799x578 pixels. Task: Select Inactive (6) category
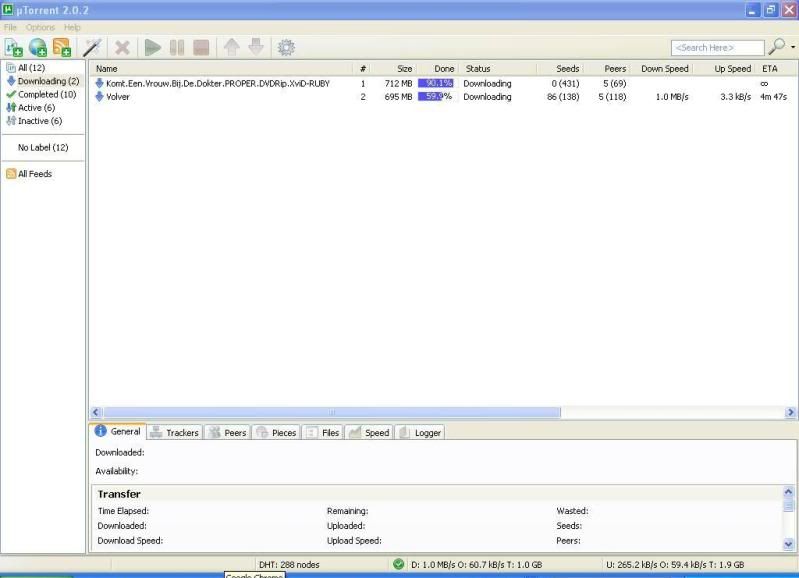40,121
